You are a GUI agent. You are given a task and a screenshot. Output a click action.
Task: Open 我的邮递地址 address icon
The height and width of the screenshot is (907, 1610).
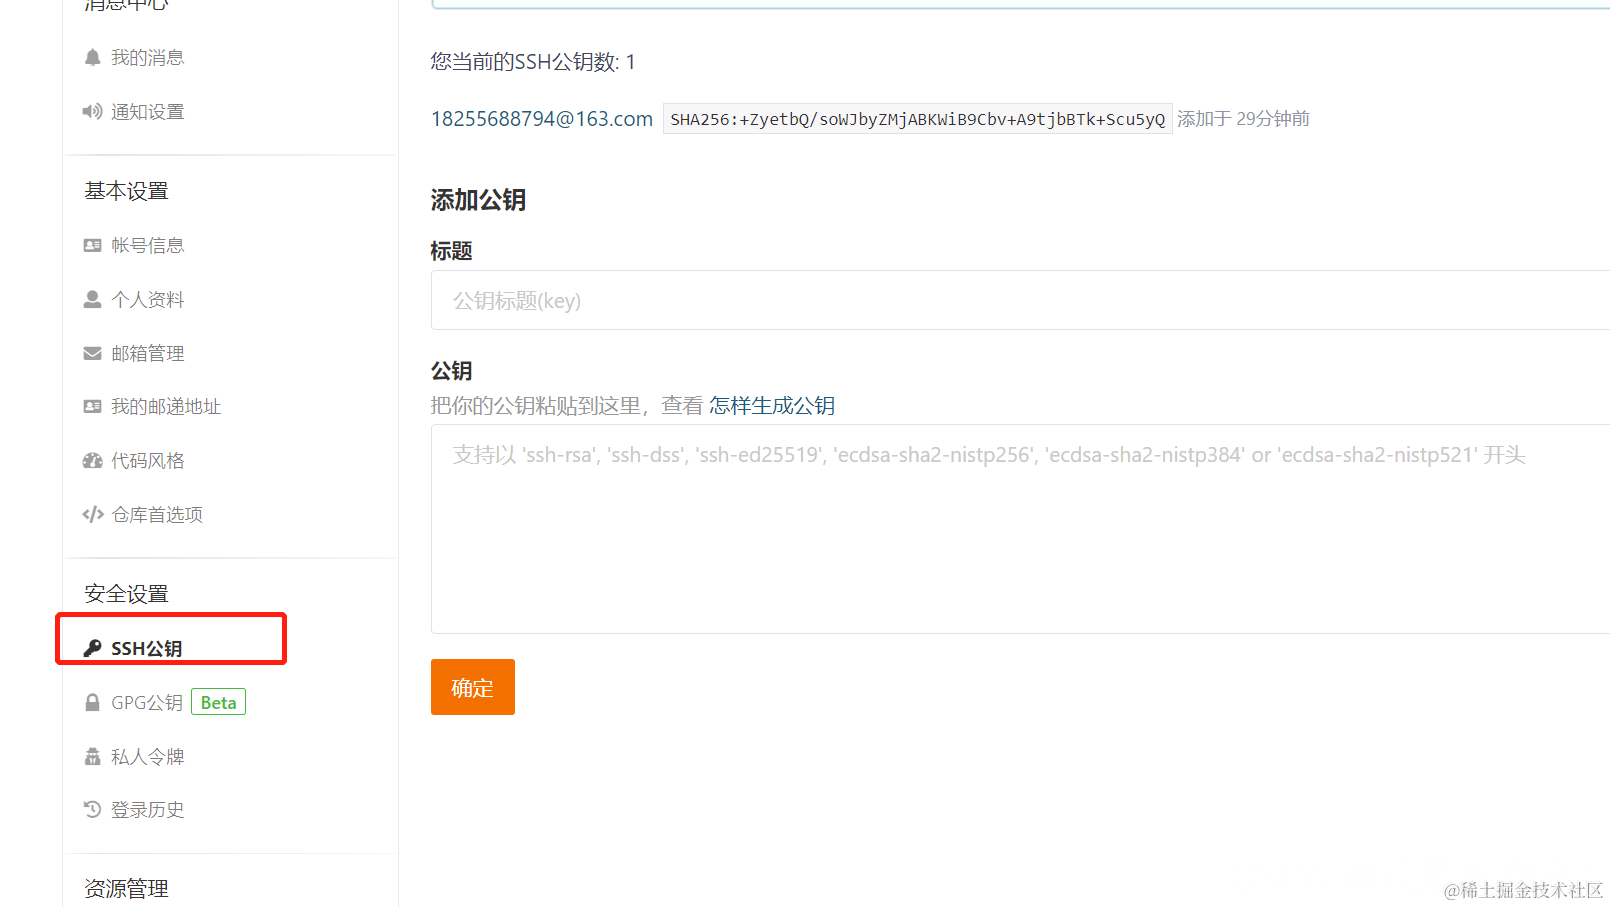click(x=92, y=406)
